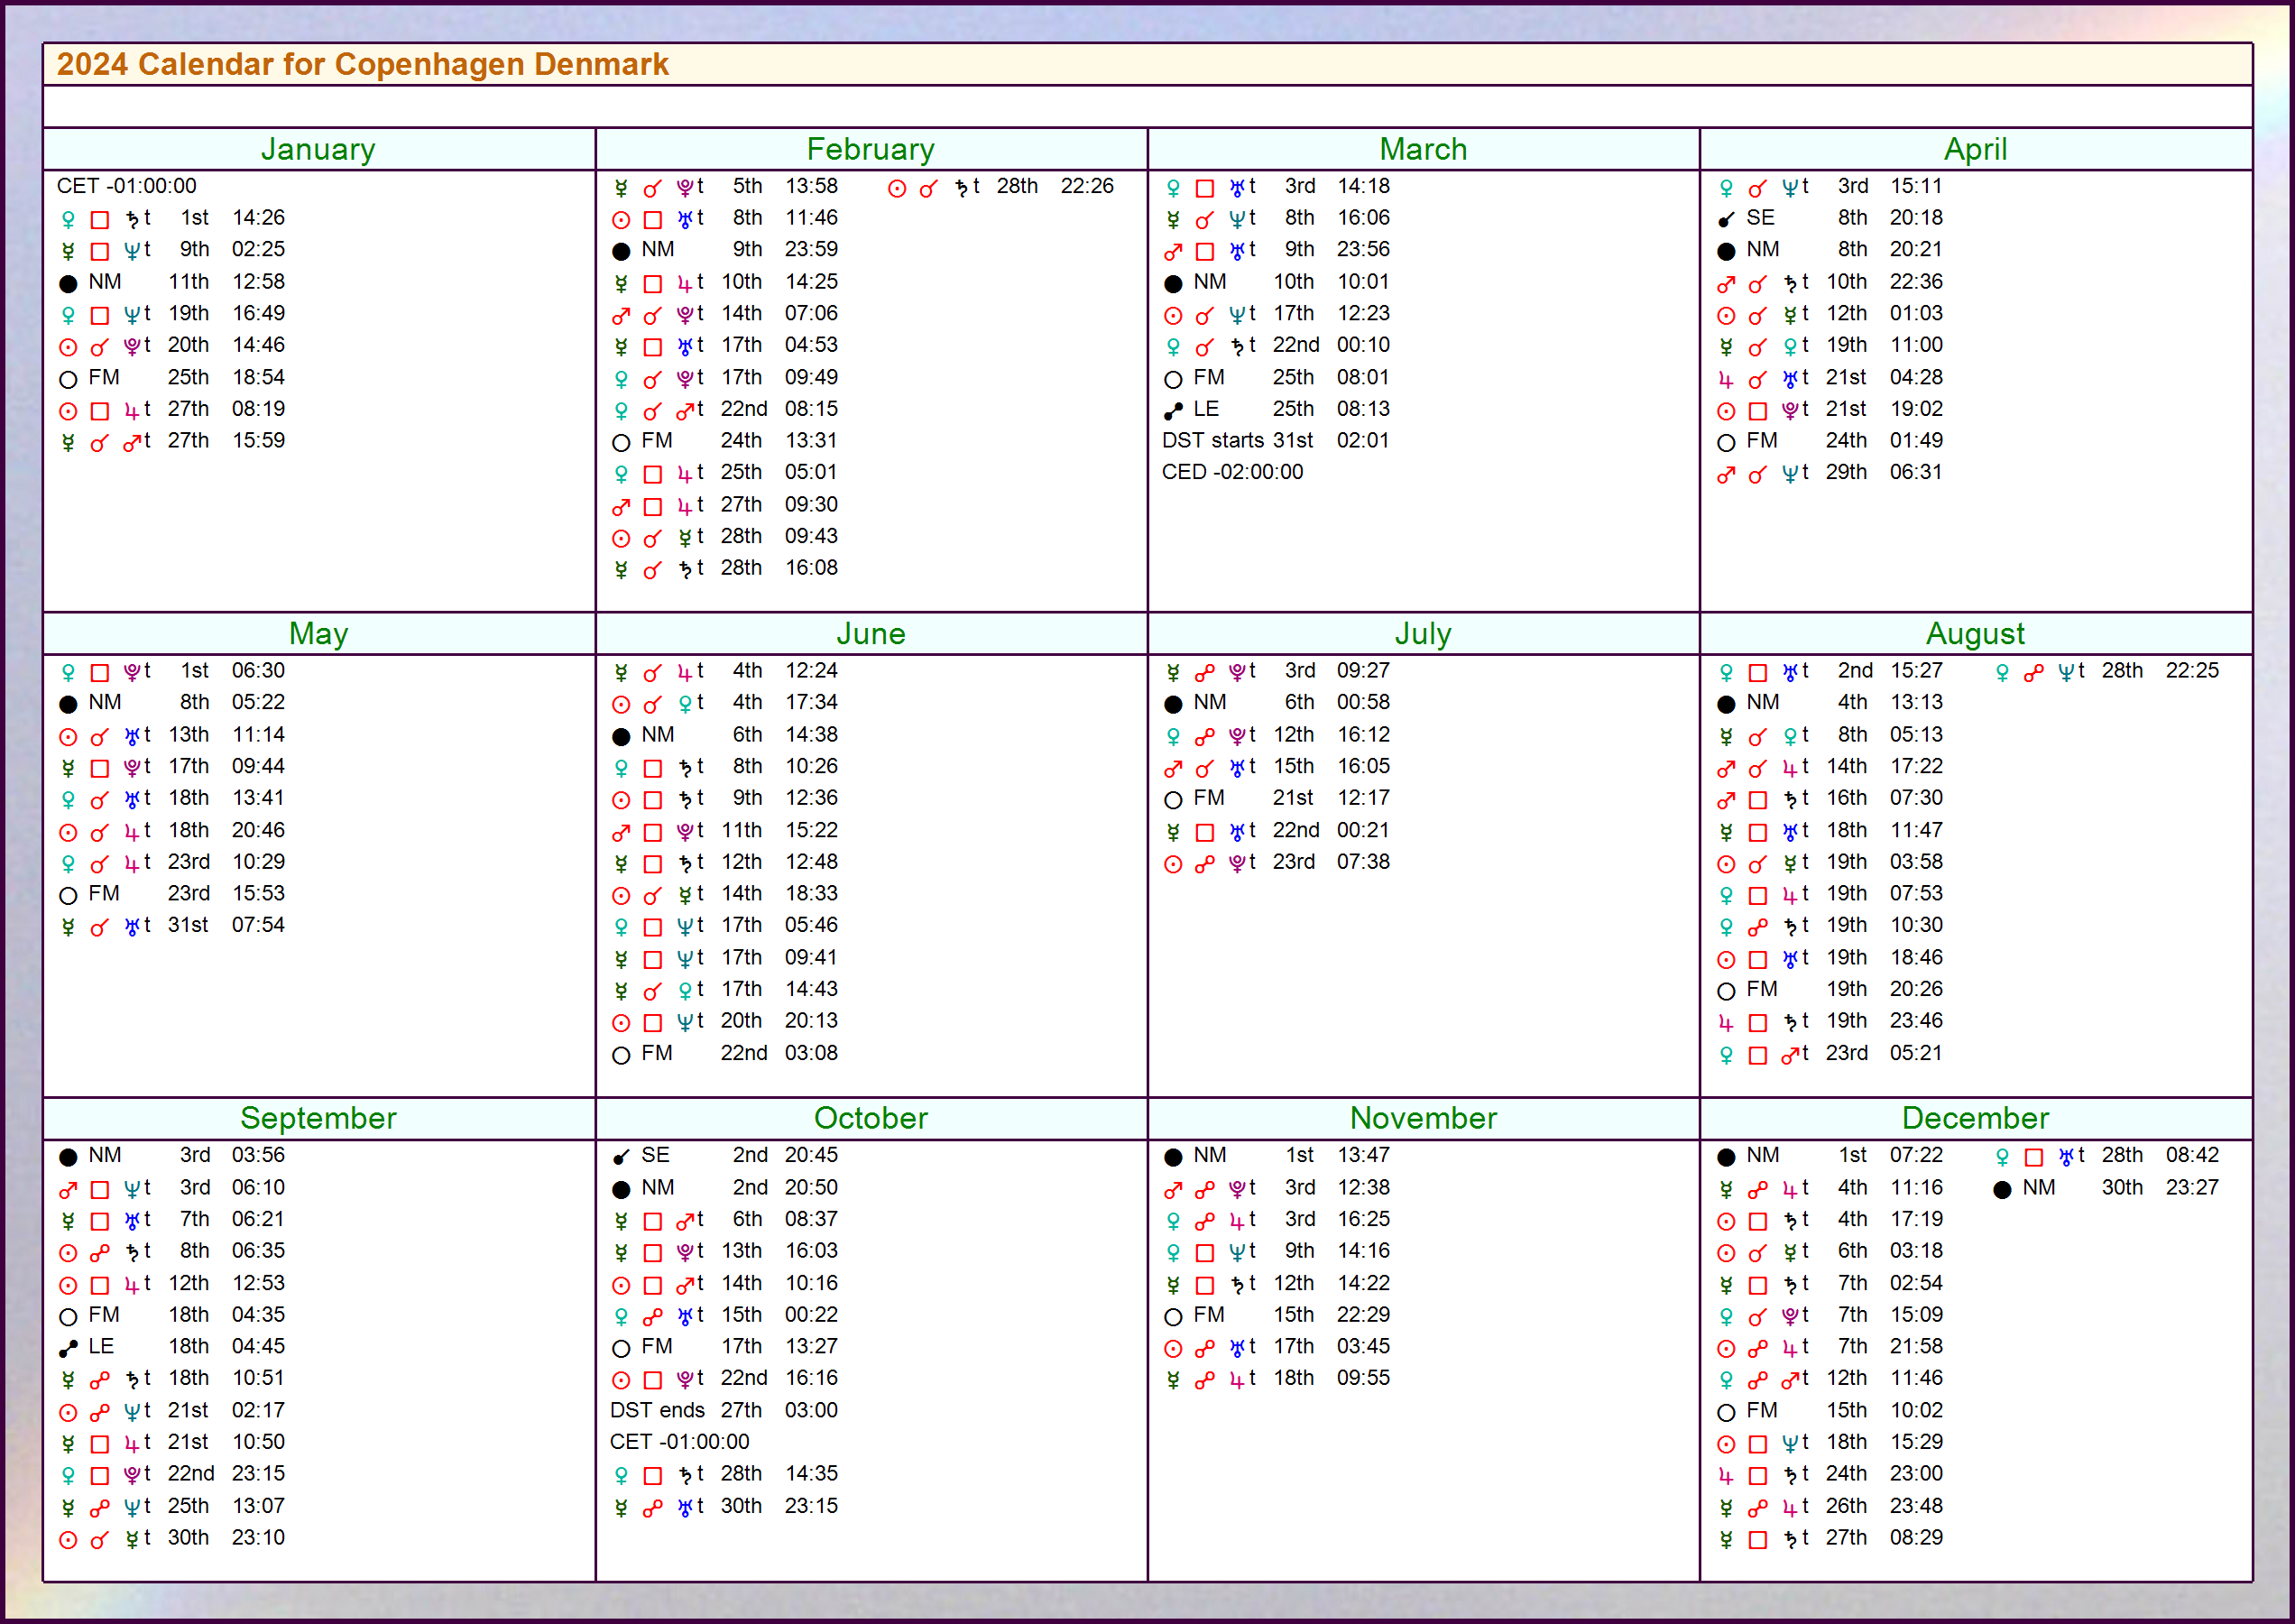Click Sun glyph in January 20th row
The image size is (2295, 1624).
[x=68, y=348]
